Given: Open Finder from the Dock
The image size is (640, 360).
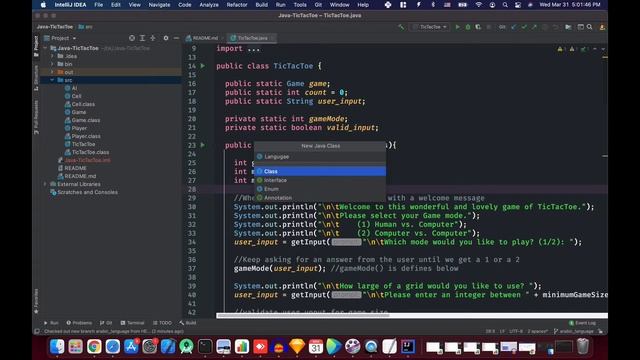Looking at the screenshot, I should point(57,347).
